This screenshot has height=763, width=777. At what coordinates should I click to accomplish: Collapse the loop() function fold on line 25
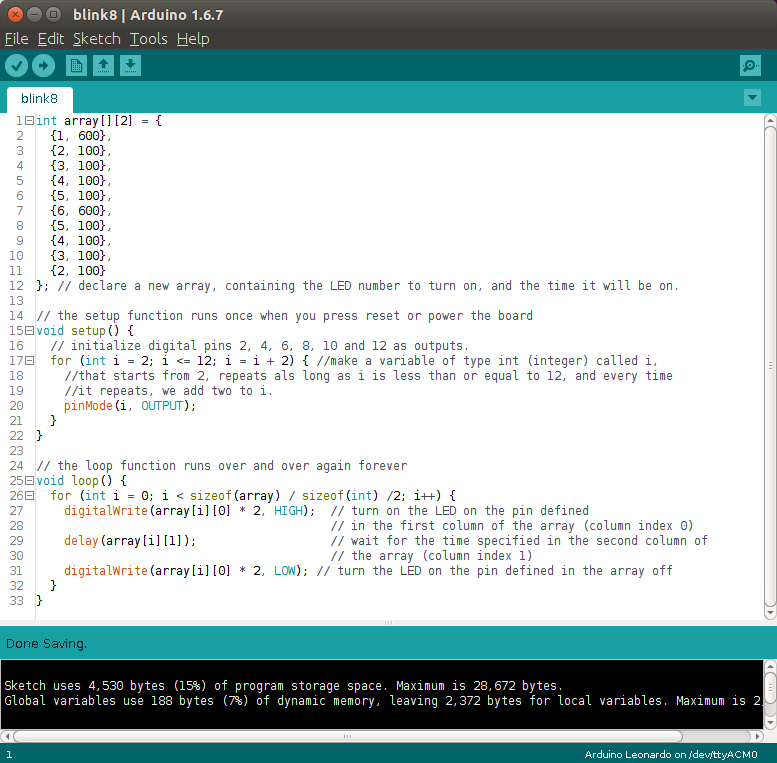29,481
